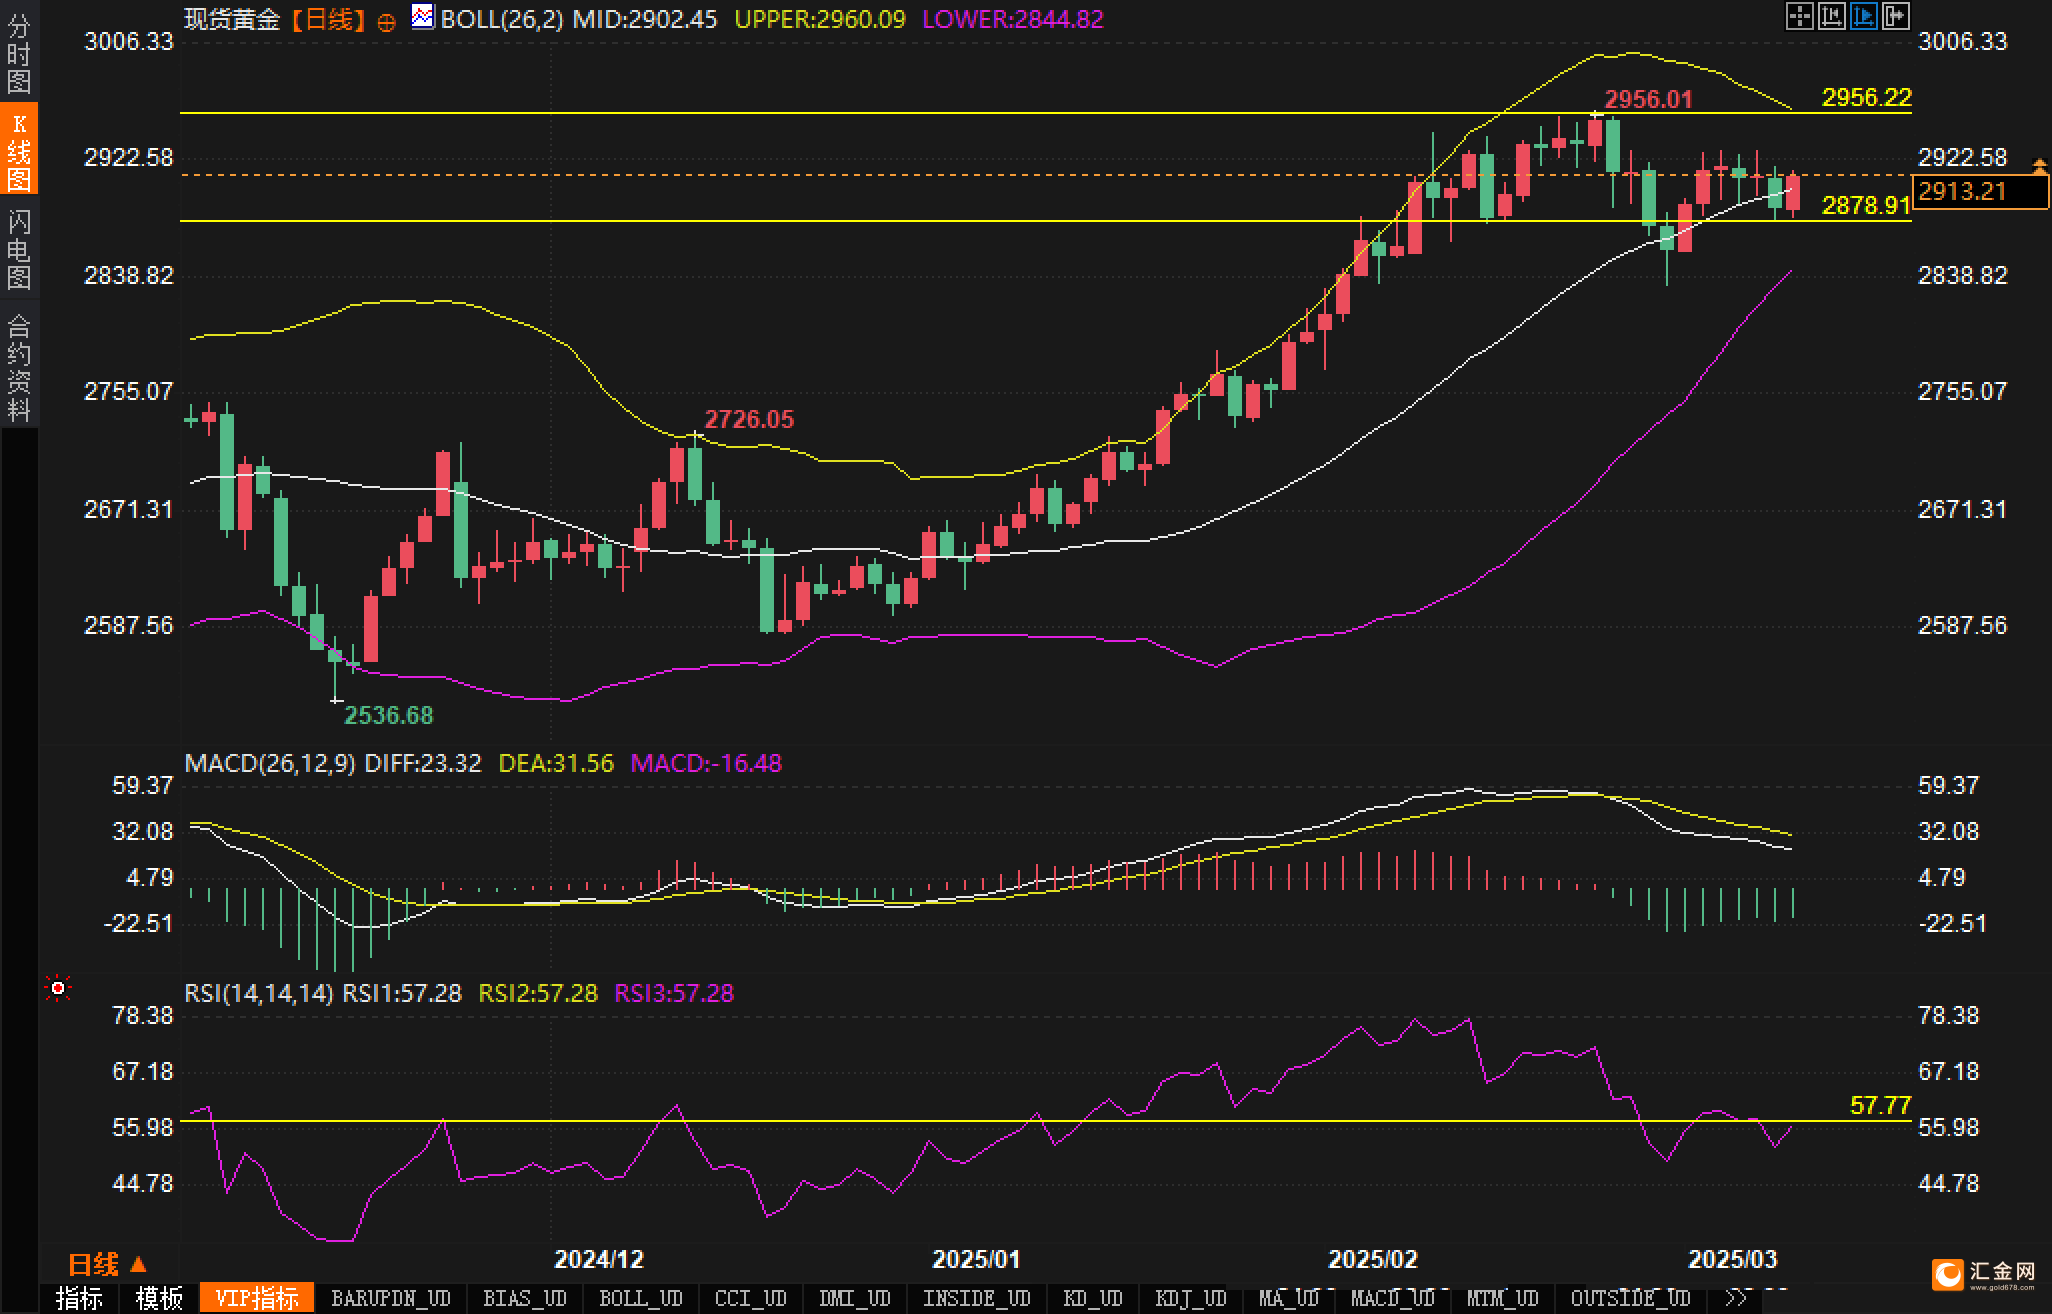Image resolution: width=2052 pixels, height=1314 pixels.
Task: Apply the MACD_UD indicator
Action: 1393,1298
